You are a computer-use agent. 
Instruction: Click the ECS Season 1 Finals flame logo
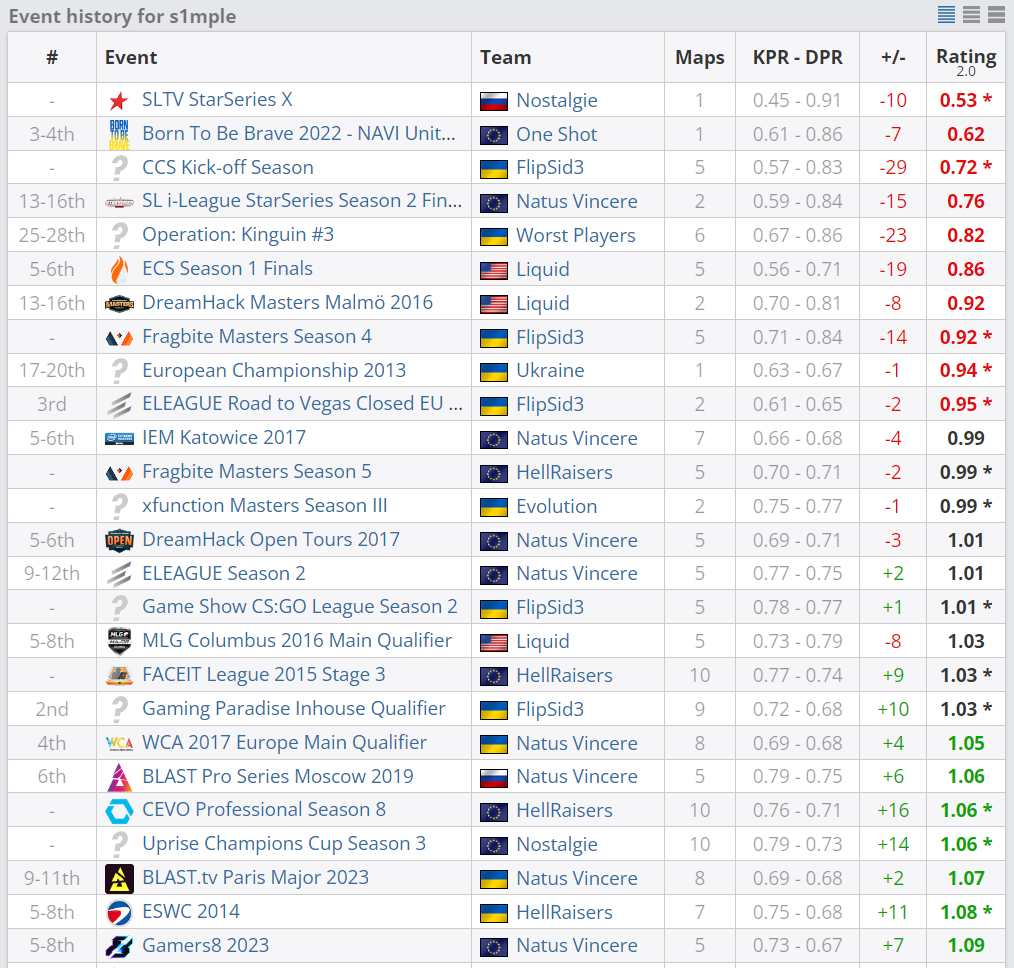click(x=119, y=269)
